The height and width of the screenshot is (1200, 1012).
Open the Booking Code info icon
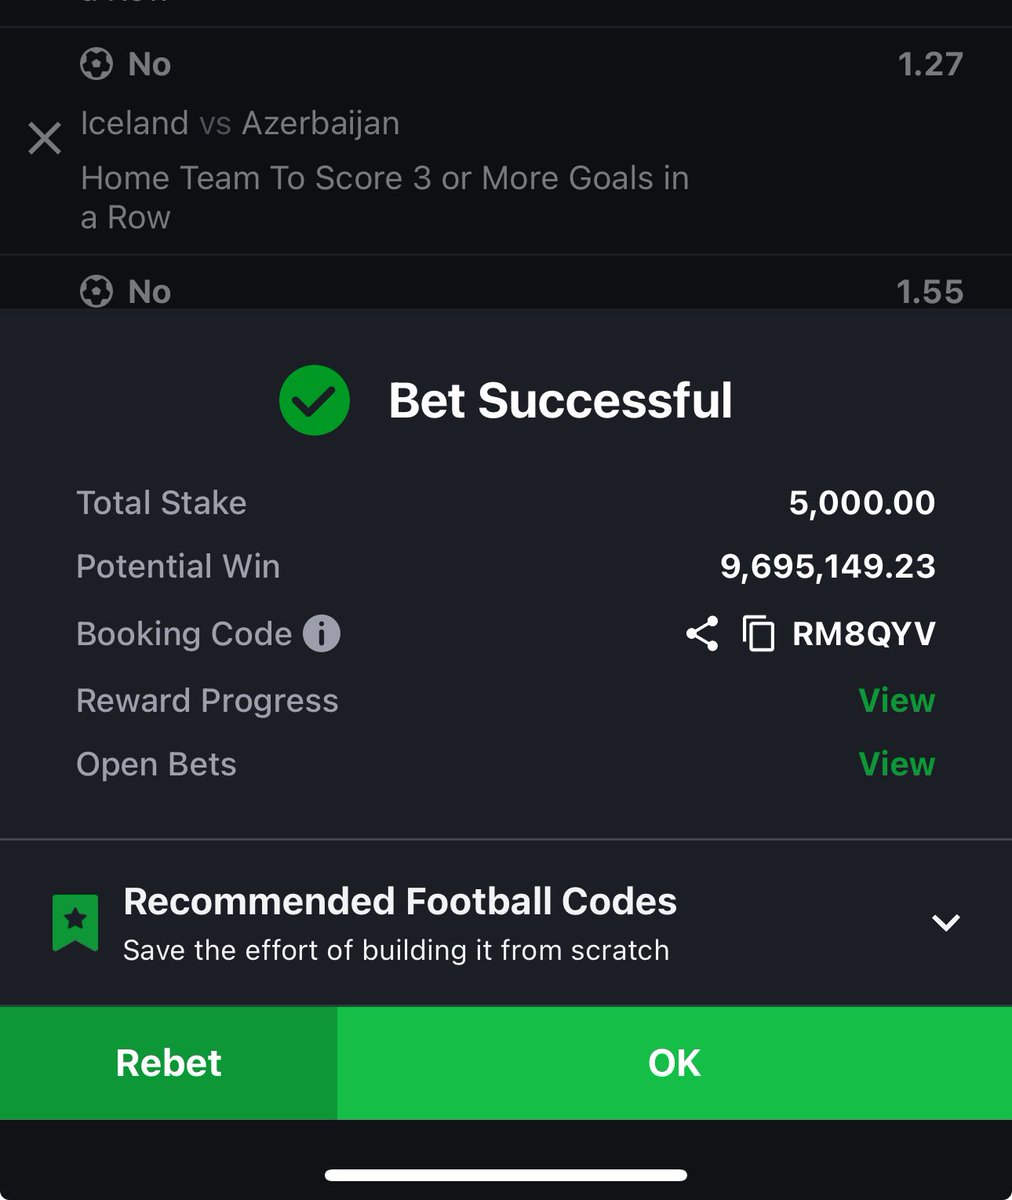click(322, 633)
